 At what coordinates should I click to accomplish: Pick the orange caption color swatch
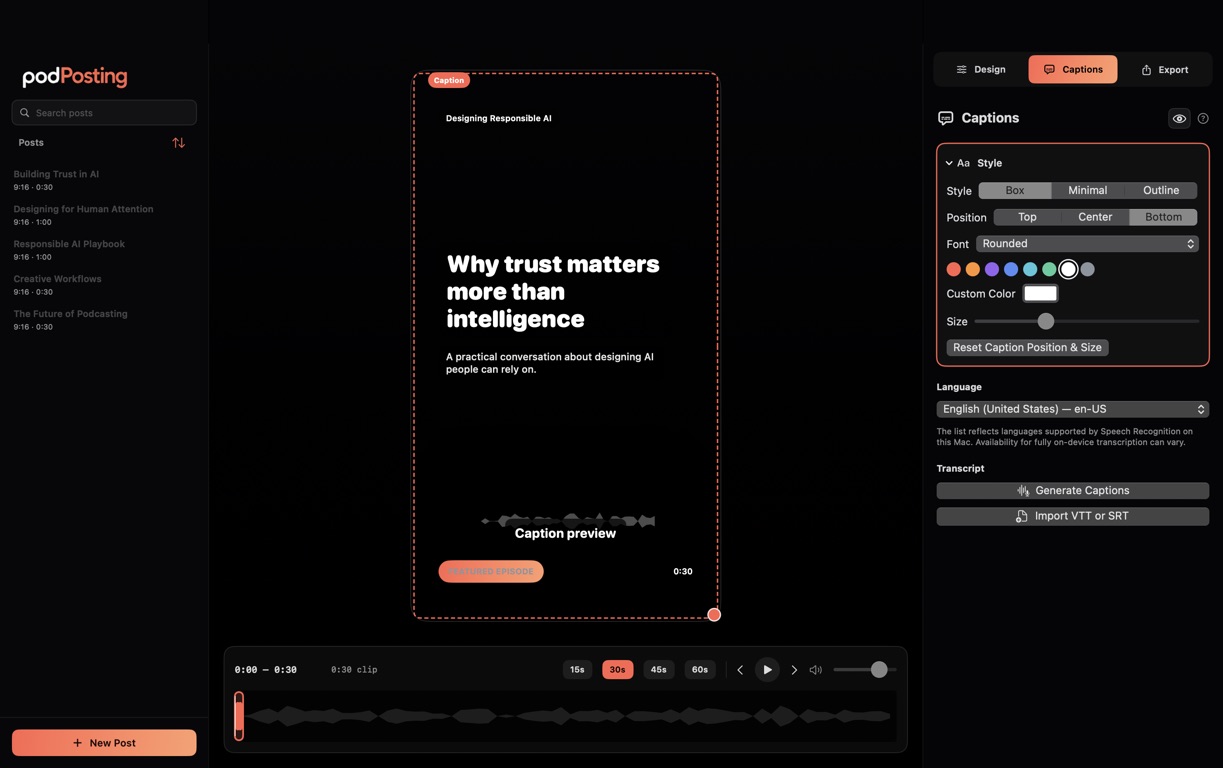(973, 269)
